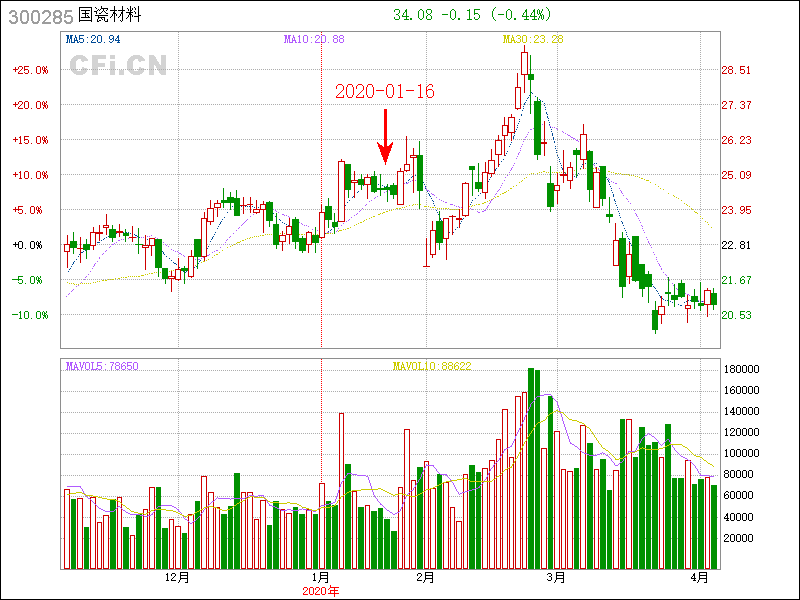
Task: Select the MA10:20.88 indicator label
Action: [314, 39]
